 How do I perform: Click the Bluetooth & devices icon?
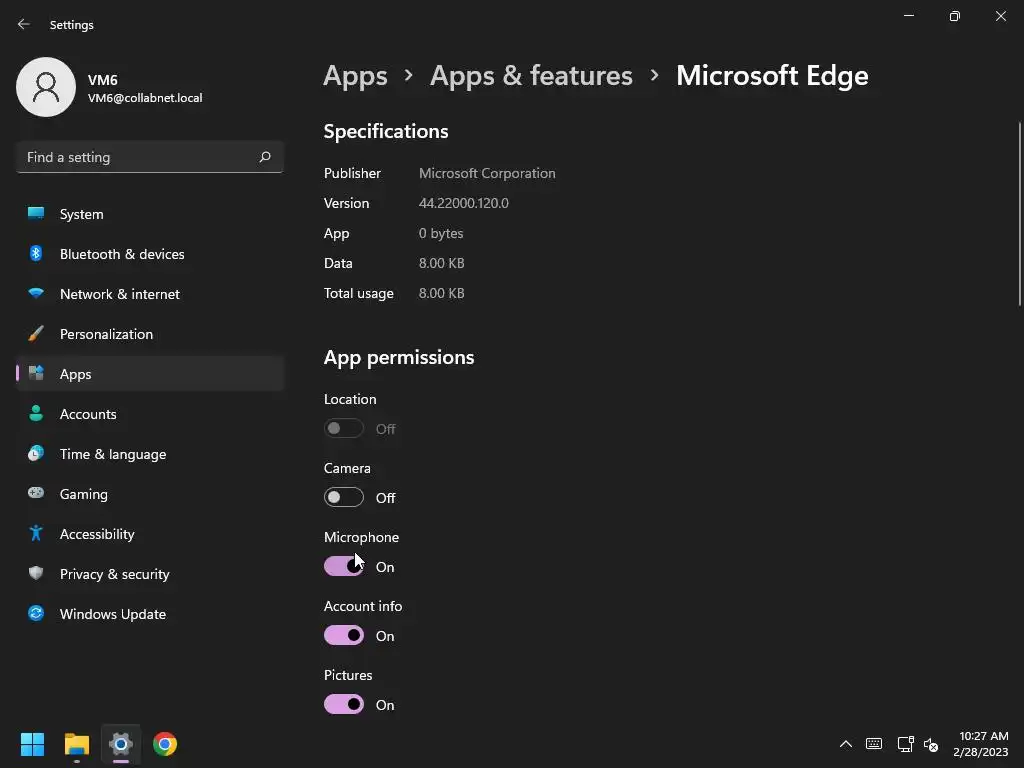36,254
